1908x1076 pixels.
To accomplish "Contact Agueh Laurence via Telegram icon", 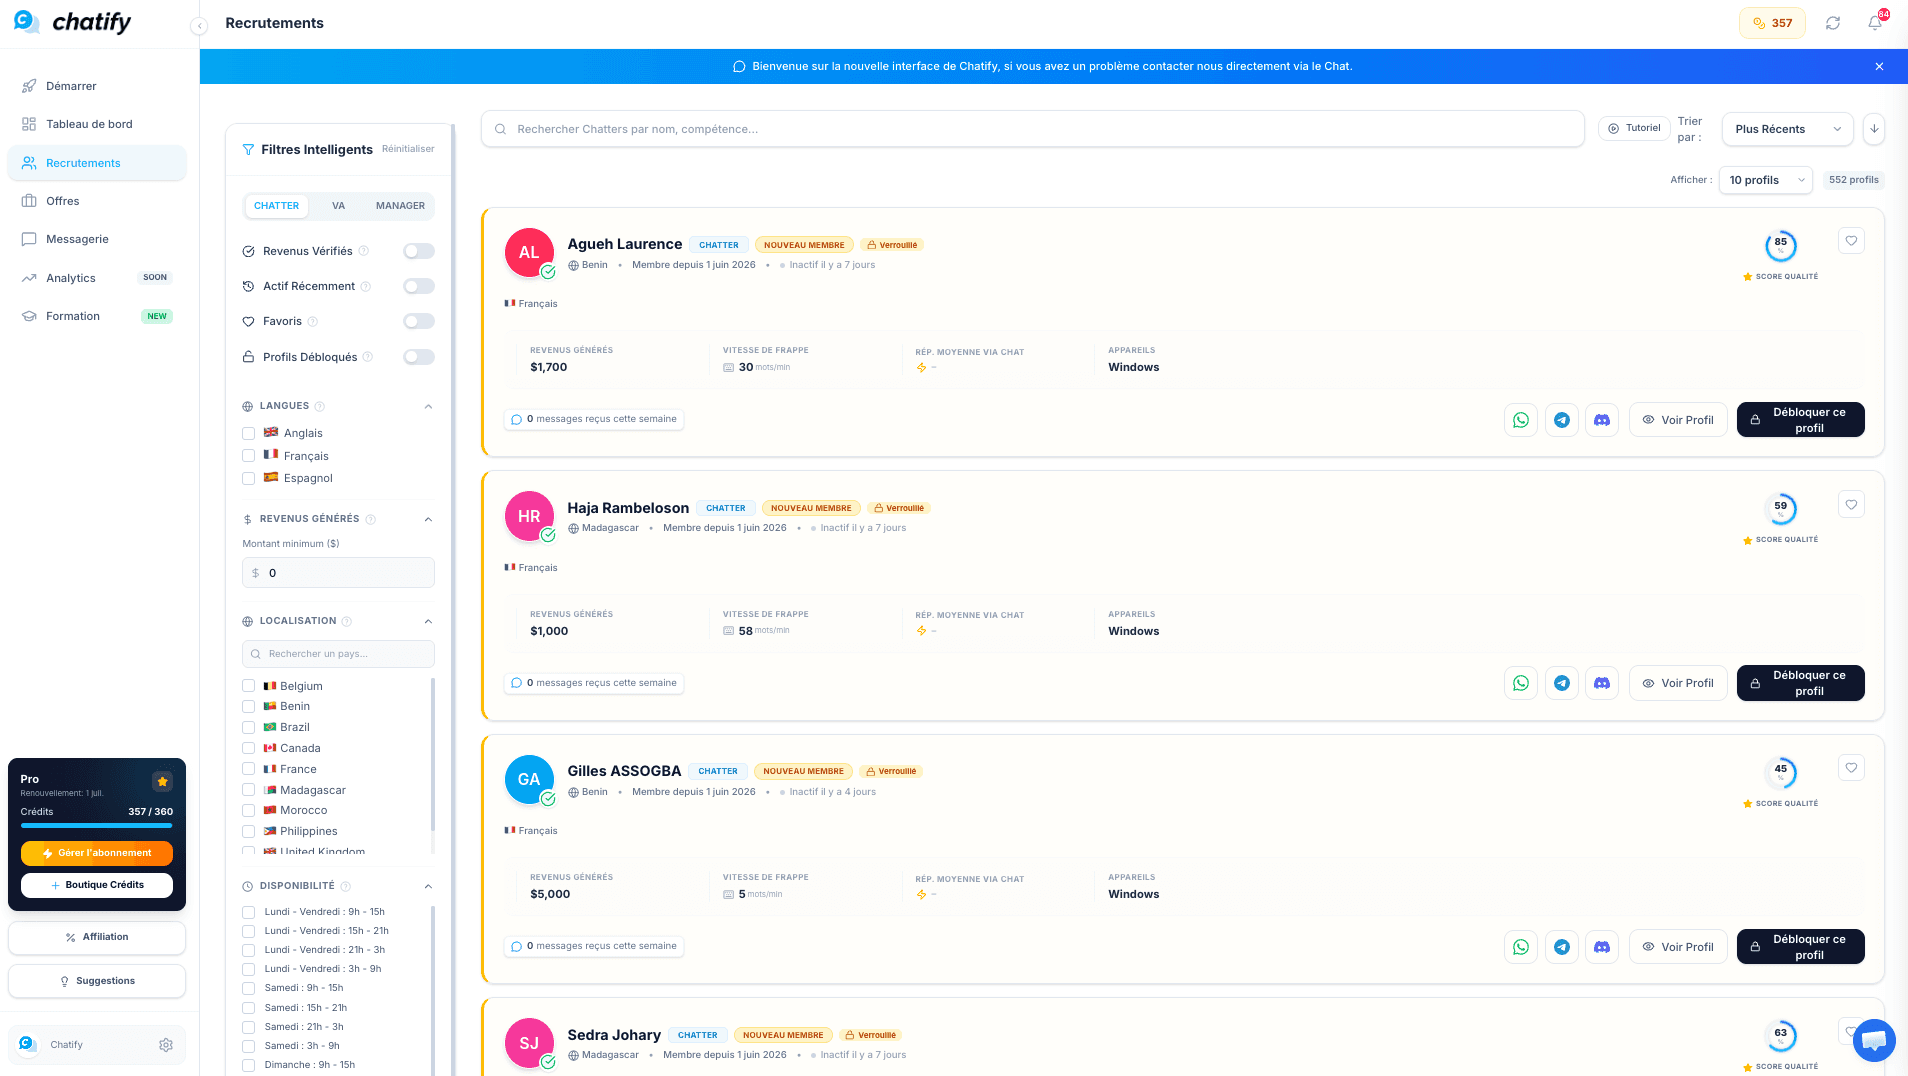I will (x=1562, y=420).
